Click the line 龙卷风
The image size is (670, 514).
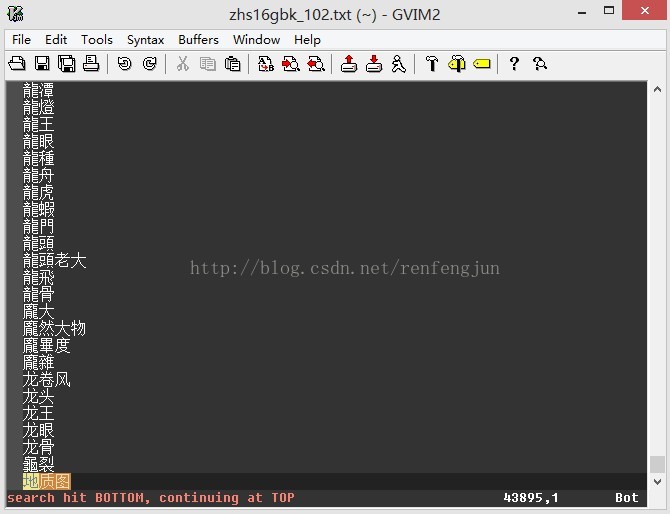[x=47, y=379]
